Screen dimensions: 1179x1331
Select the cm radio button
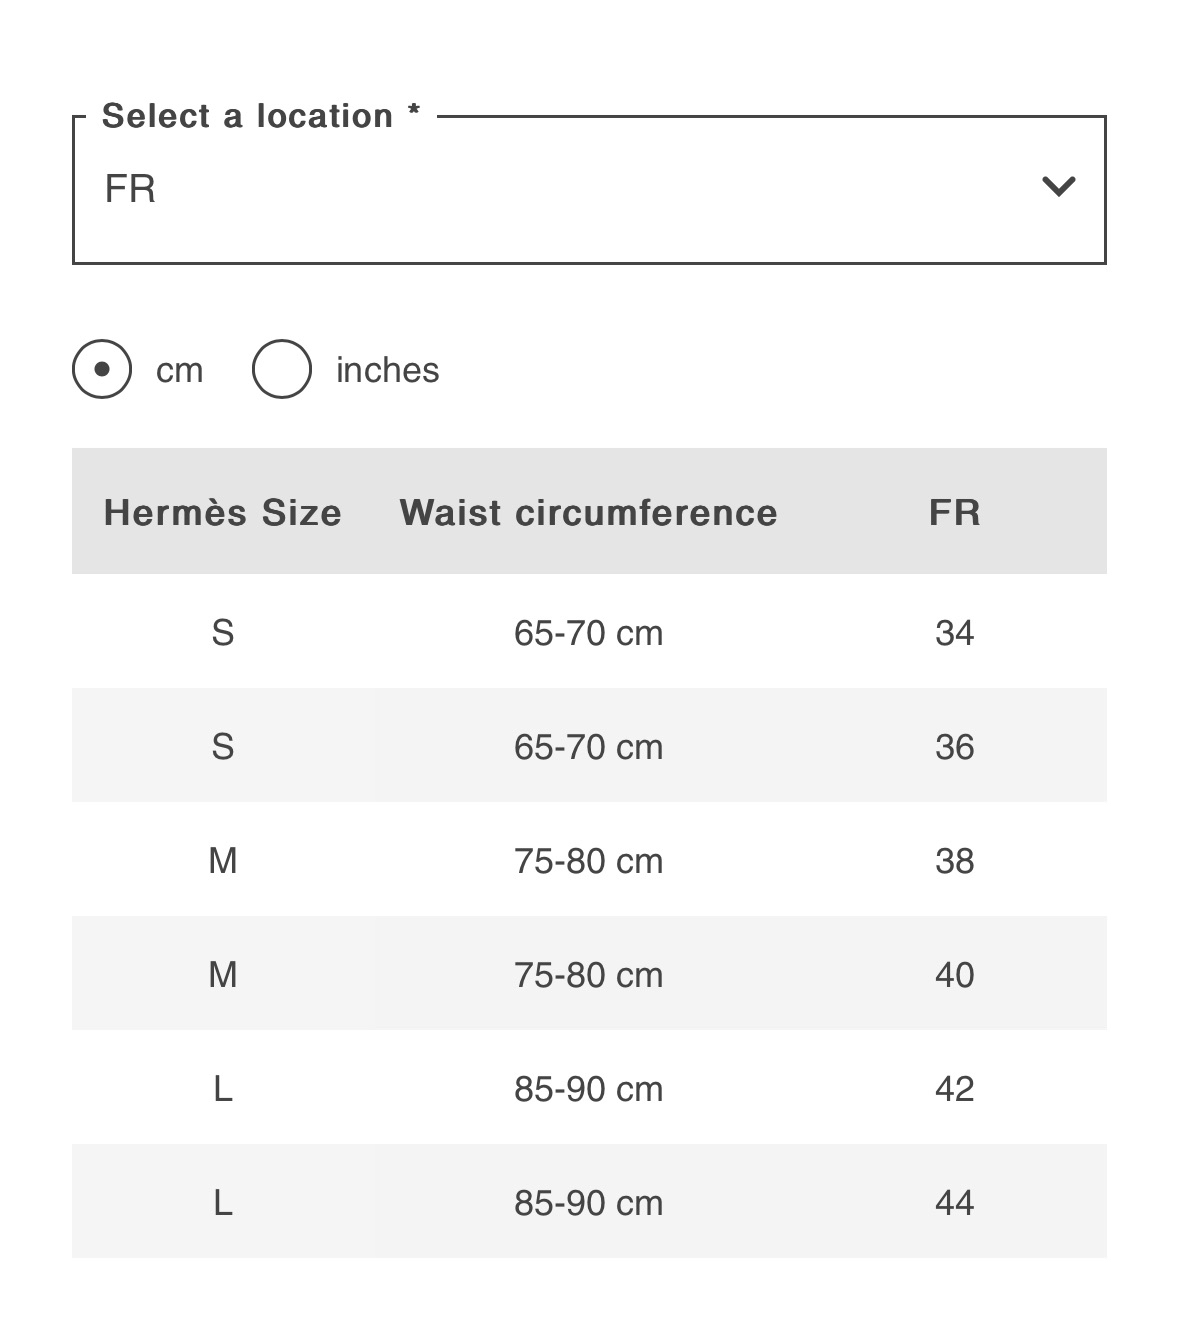coord(102,369)
